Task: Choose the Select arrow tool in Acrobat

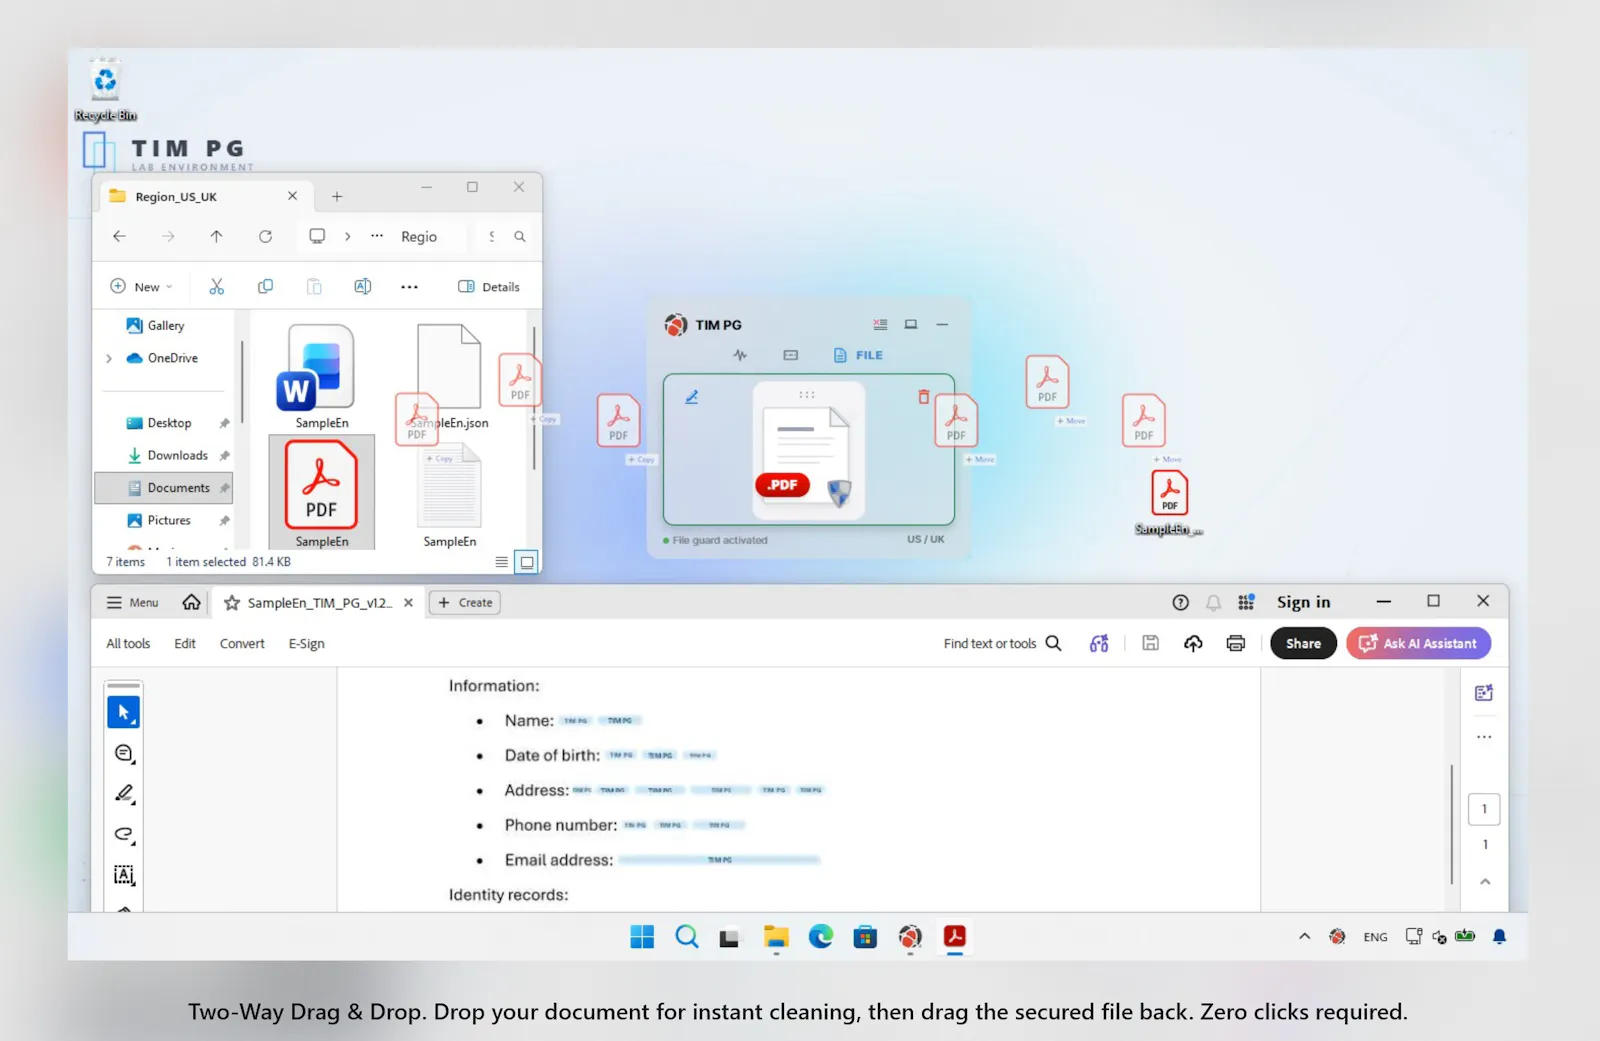Action: point(124,713)
